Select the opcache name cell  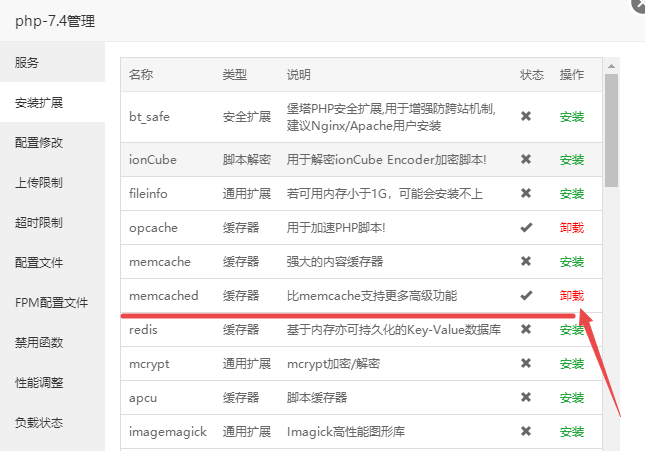click(x=153, y=228)
